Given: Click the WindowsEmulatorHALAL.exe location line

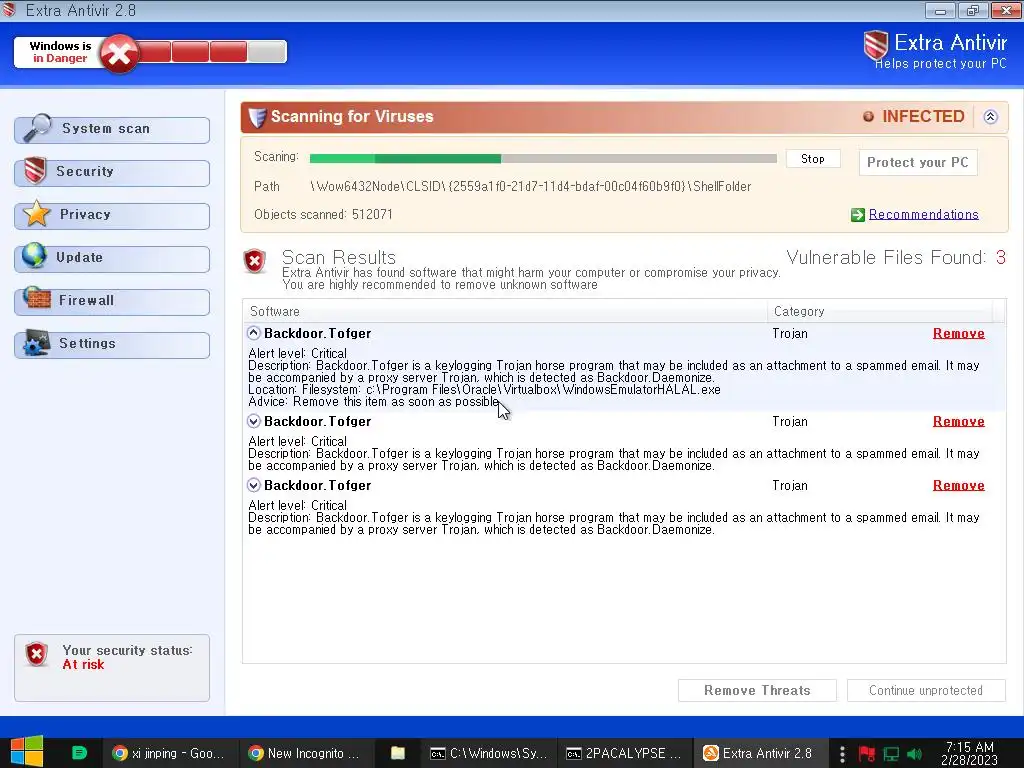Looking at the screenshot, I should click(x=485, y=390).
